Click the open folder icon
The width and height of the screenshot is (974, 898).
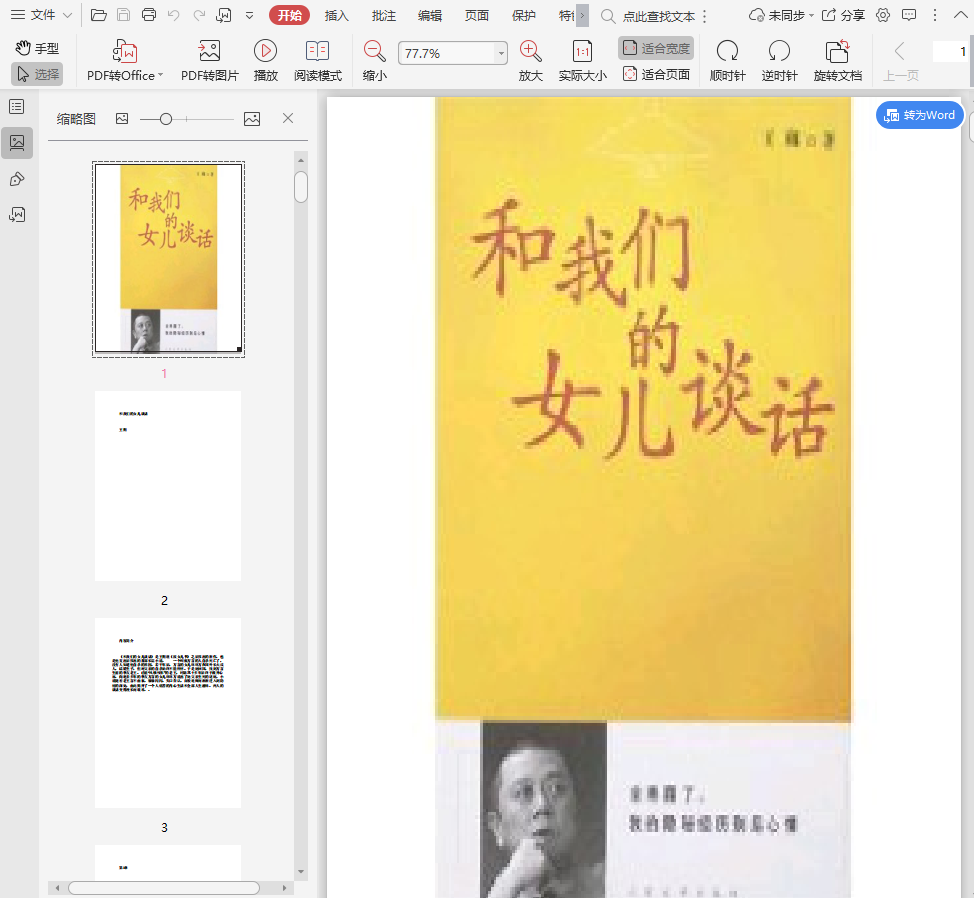click(99, 15)
